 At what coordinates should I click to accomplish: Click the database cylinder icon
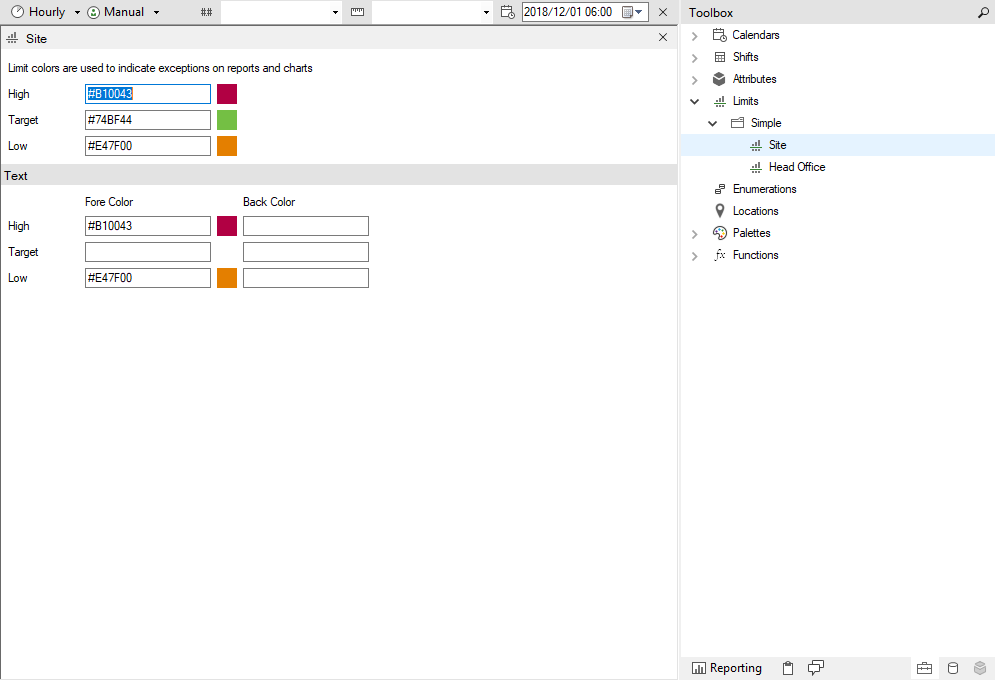tap(952, 668)
